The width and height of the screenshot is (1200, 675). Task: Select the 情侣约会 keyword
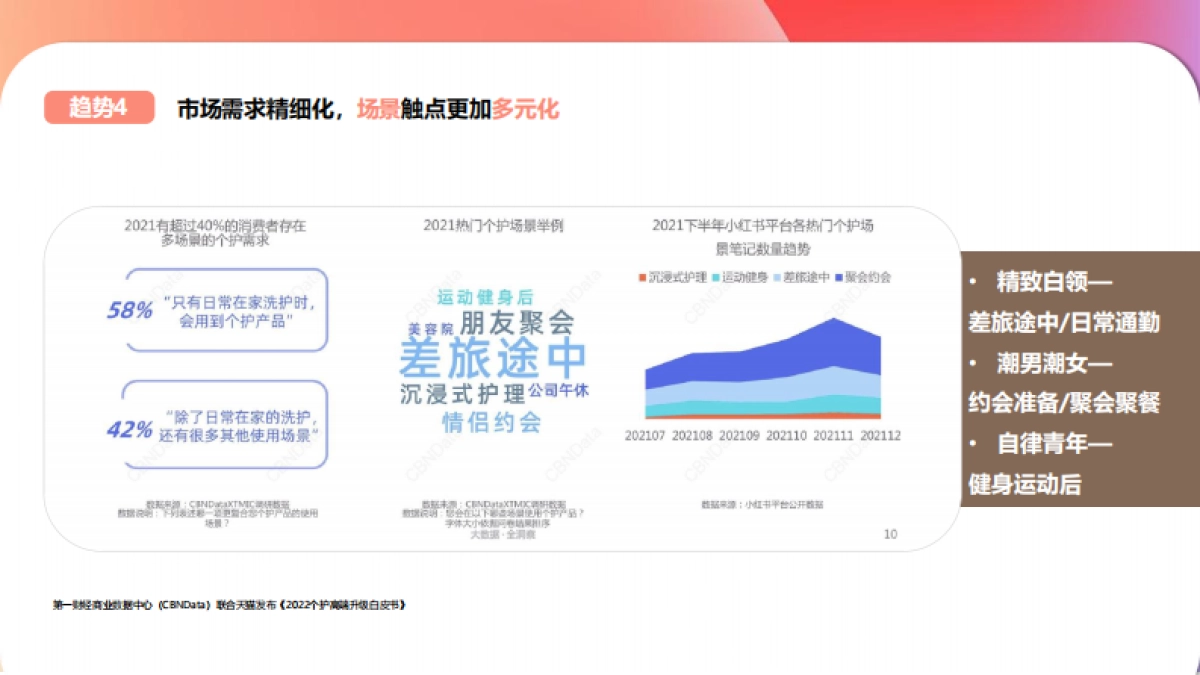[491, 419]
